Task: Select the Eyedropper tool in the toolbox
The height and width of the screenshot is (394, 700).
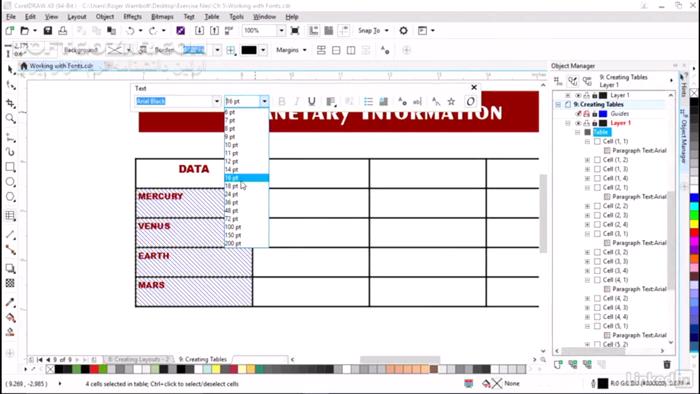Action: [x=11, y=303]
